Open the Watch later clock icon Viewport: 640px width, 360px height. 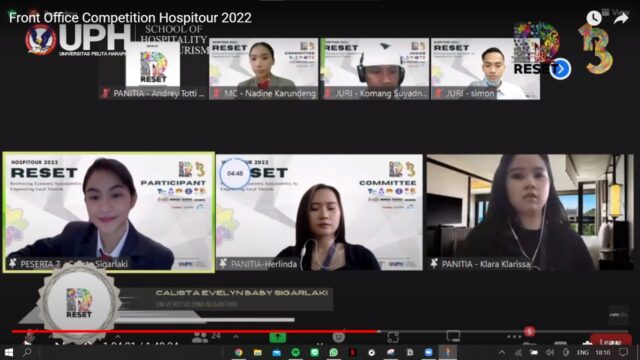pyautogui.click(x=594, y=18)
